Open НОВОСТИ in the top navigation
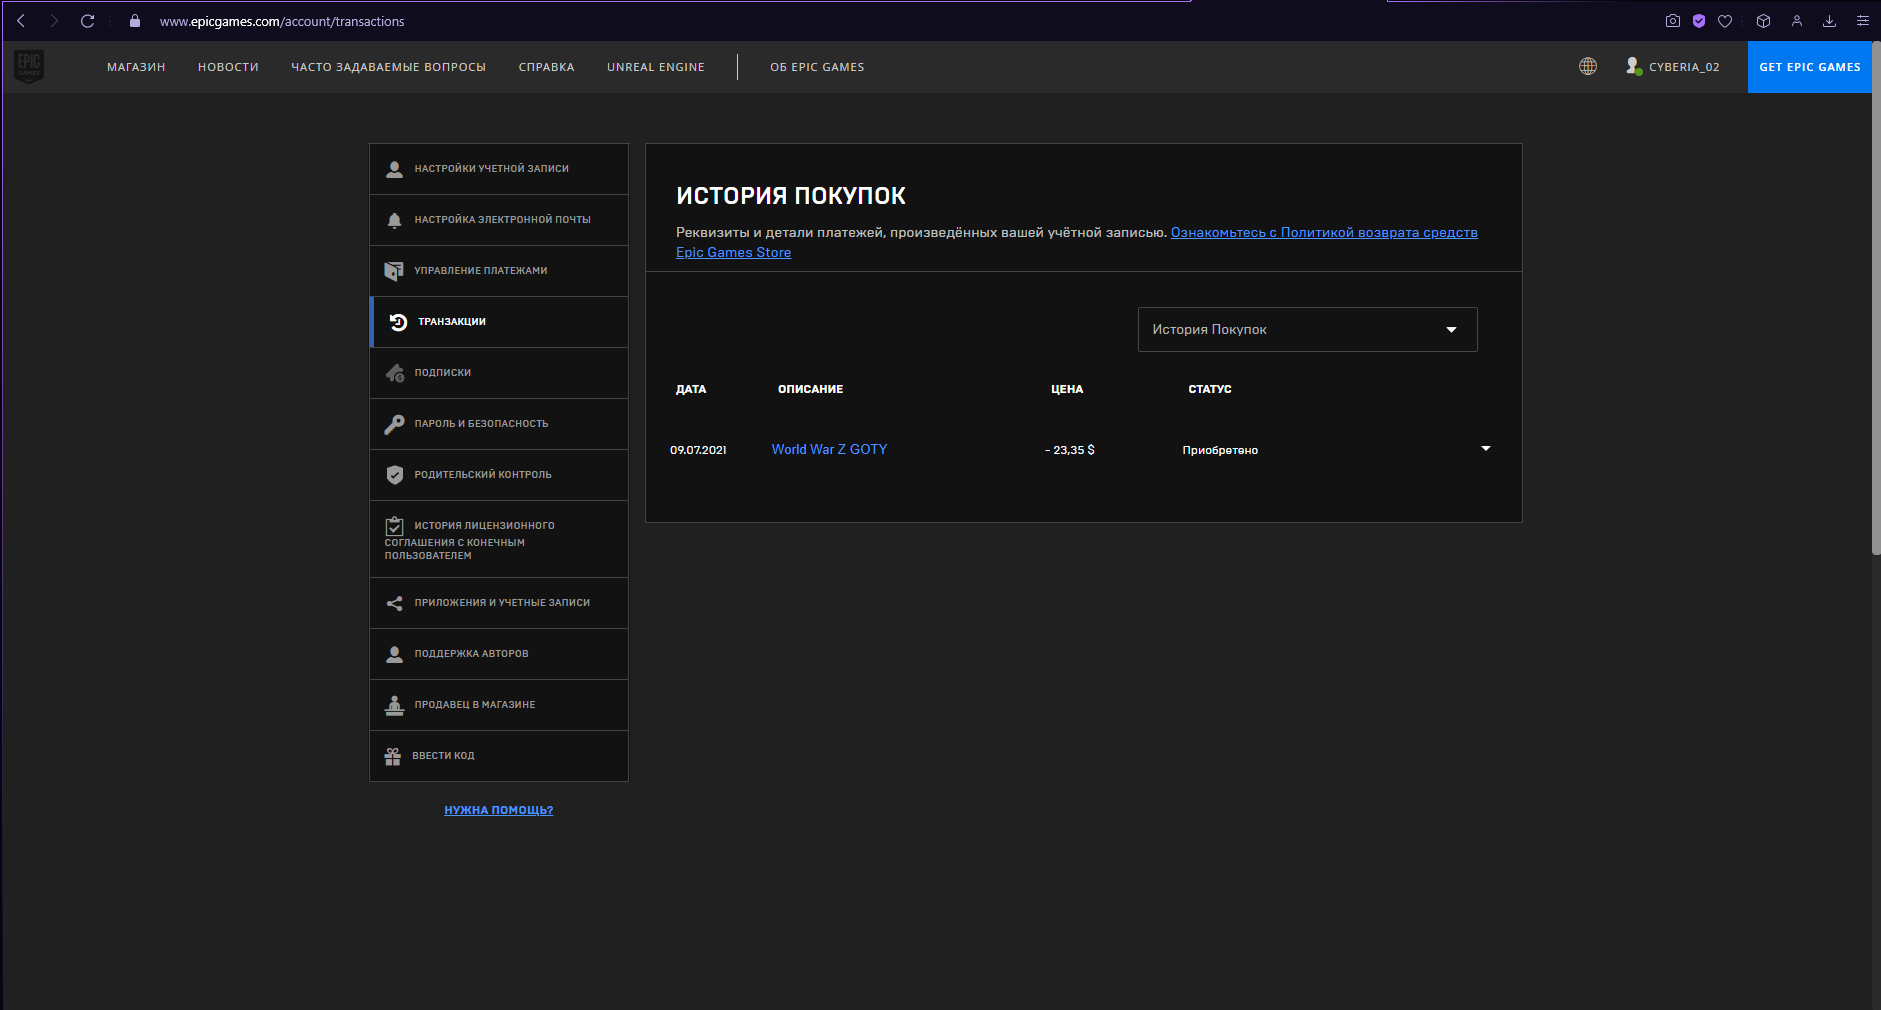1881x1010 pixels. [x=228, y=67]
